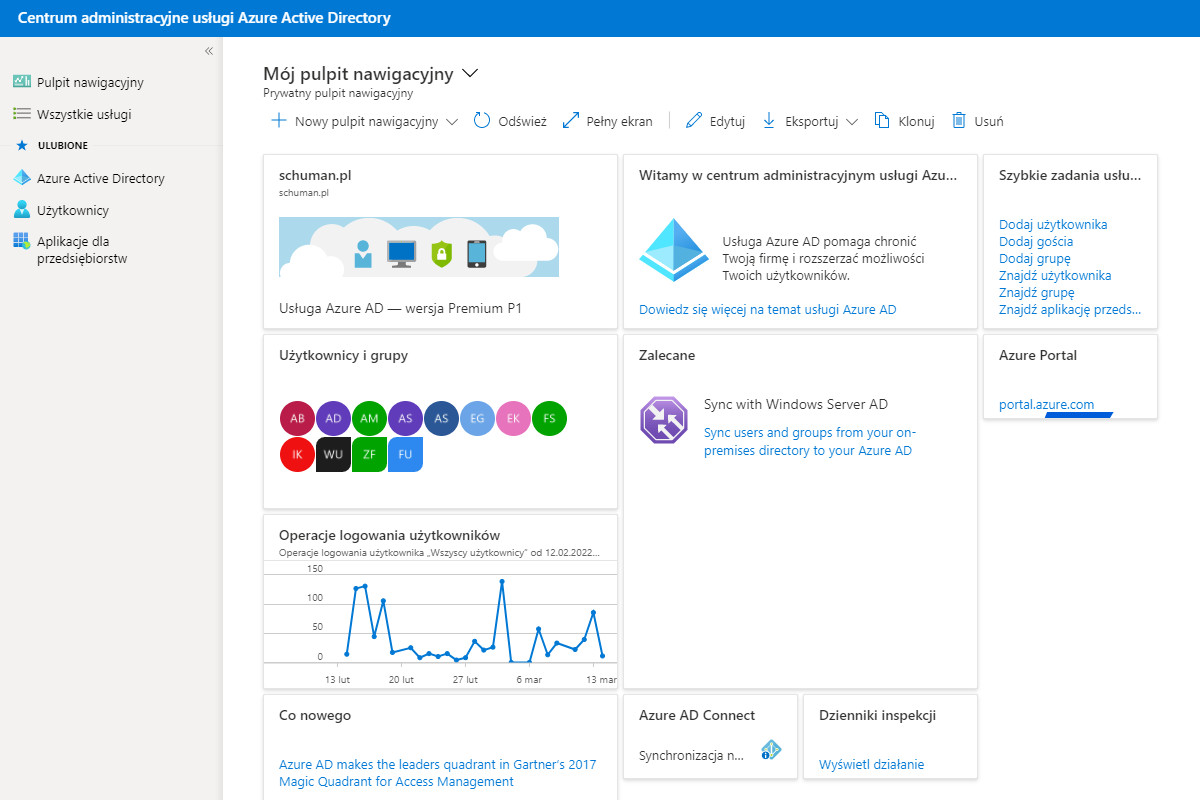
Task: Select the EK user avatar
Action: point(513,418)
